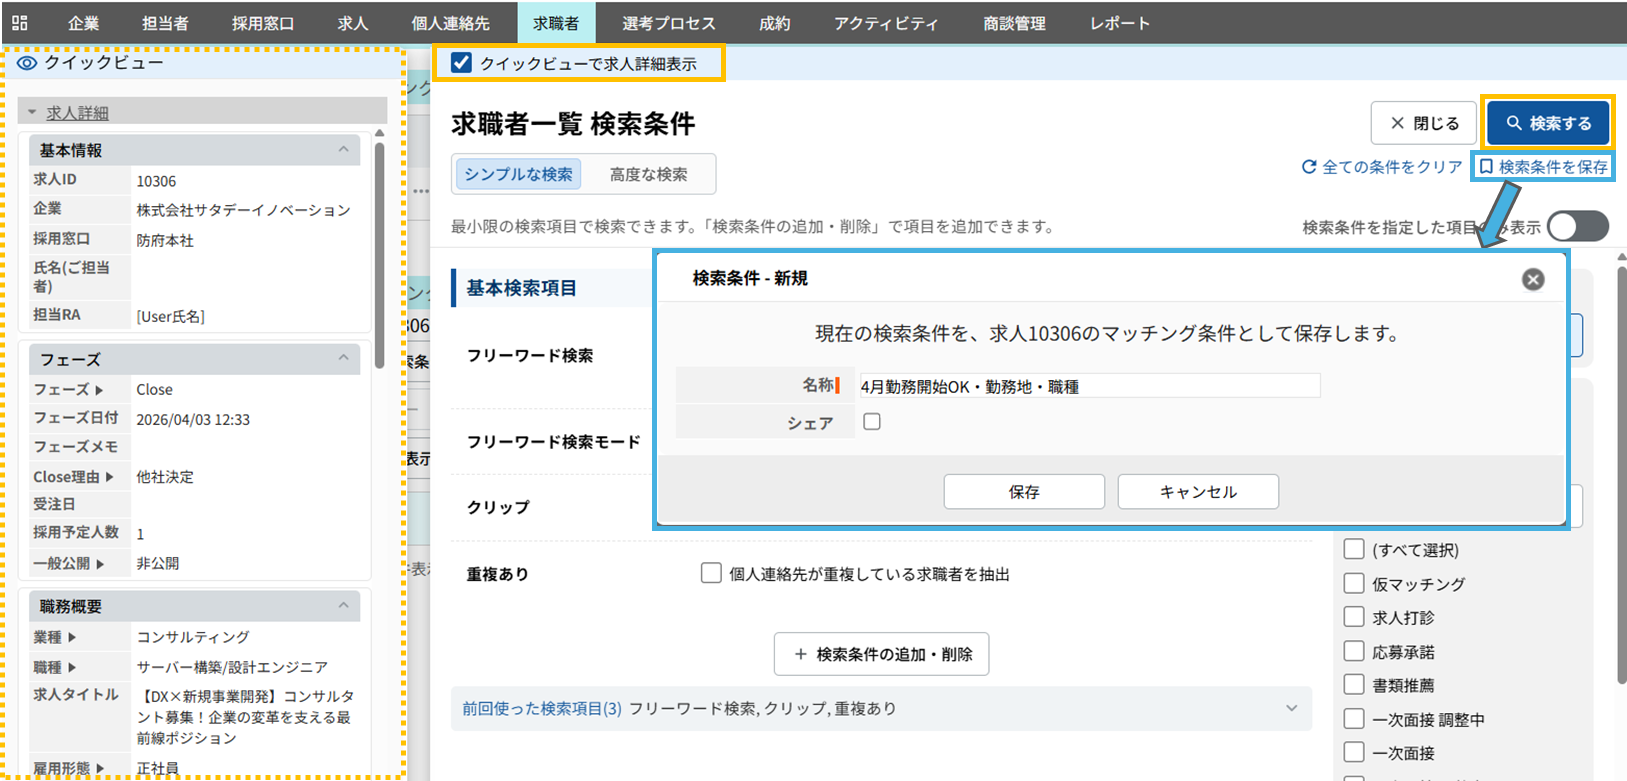Image resolution: width=1627 pixels, height=781 pixels.
Task: Click the 名称 input field
Action: pos(1089,386)
